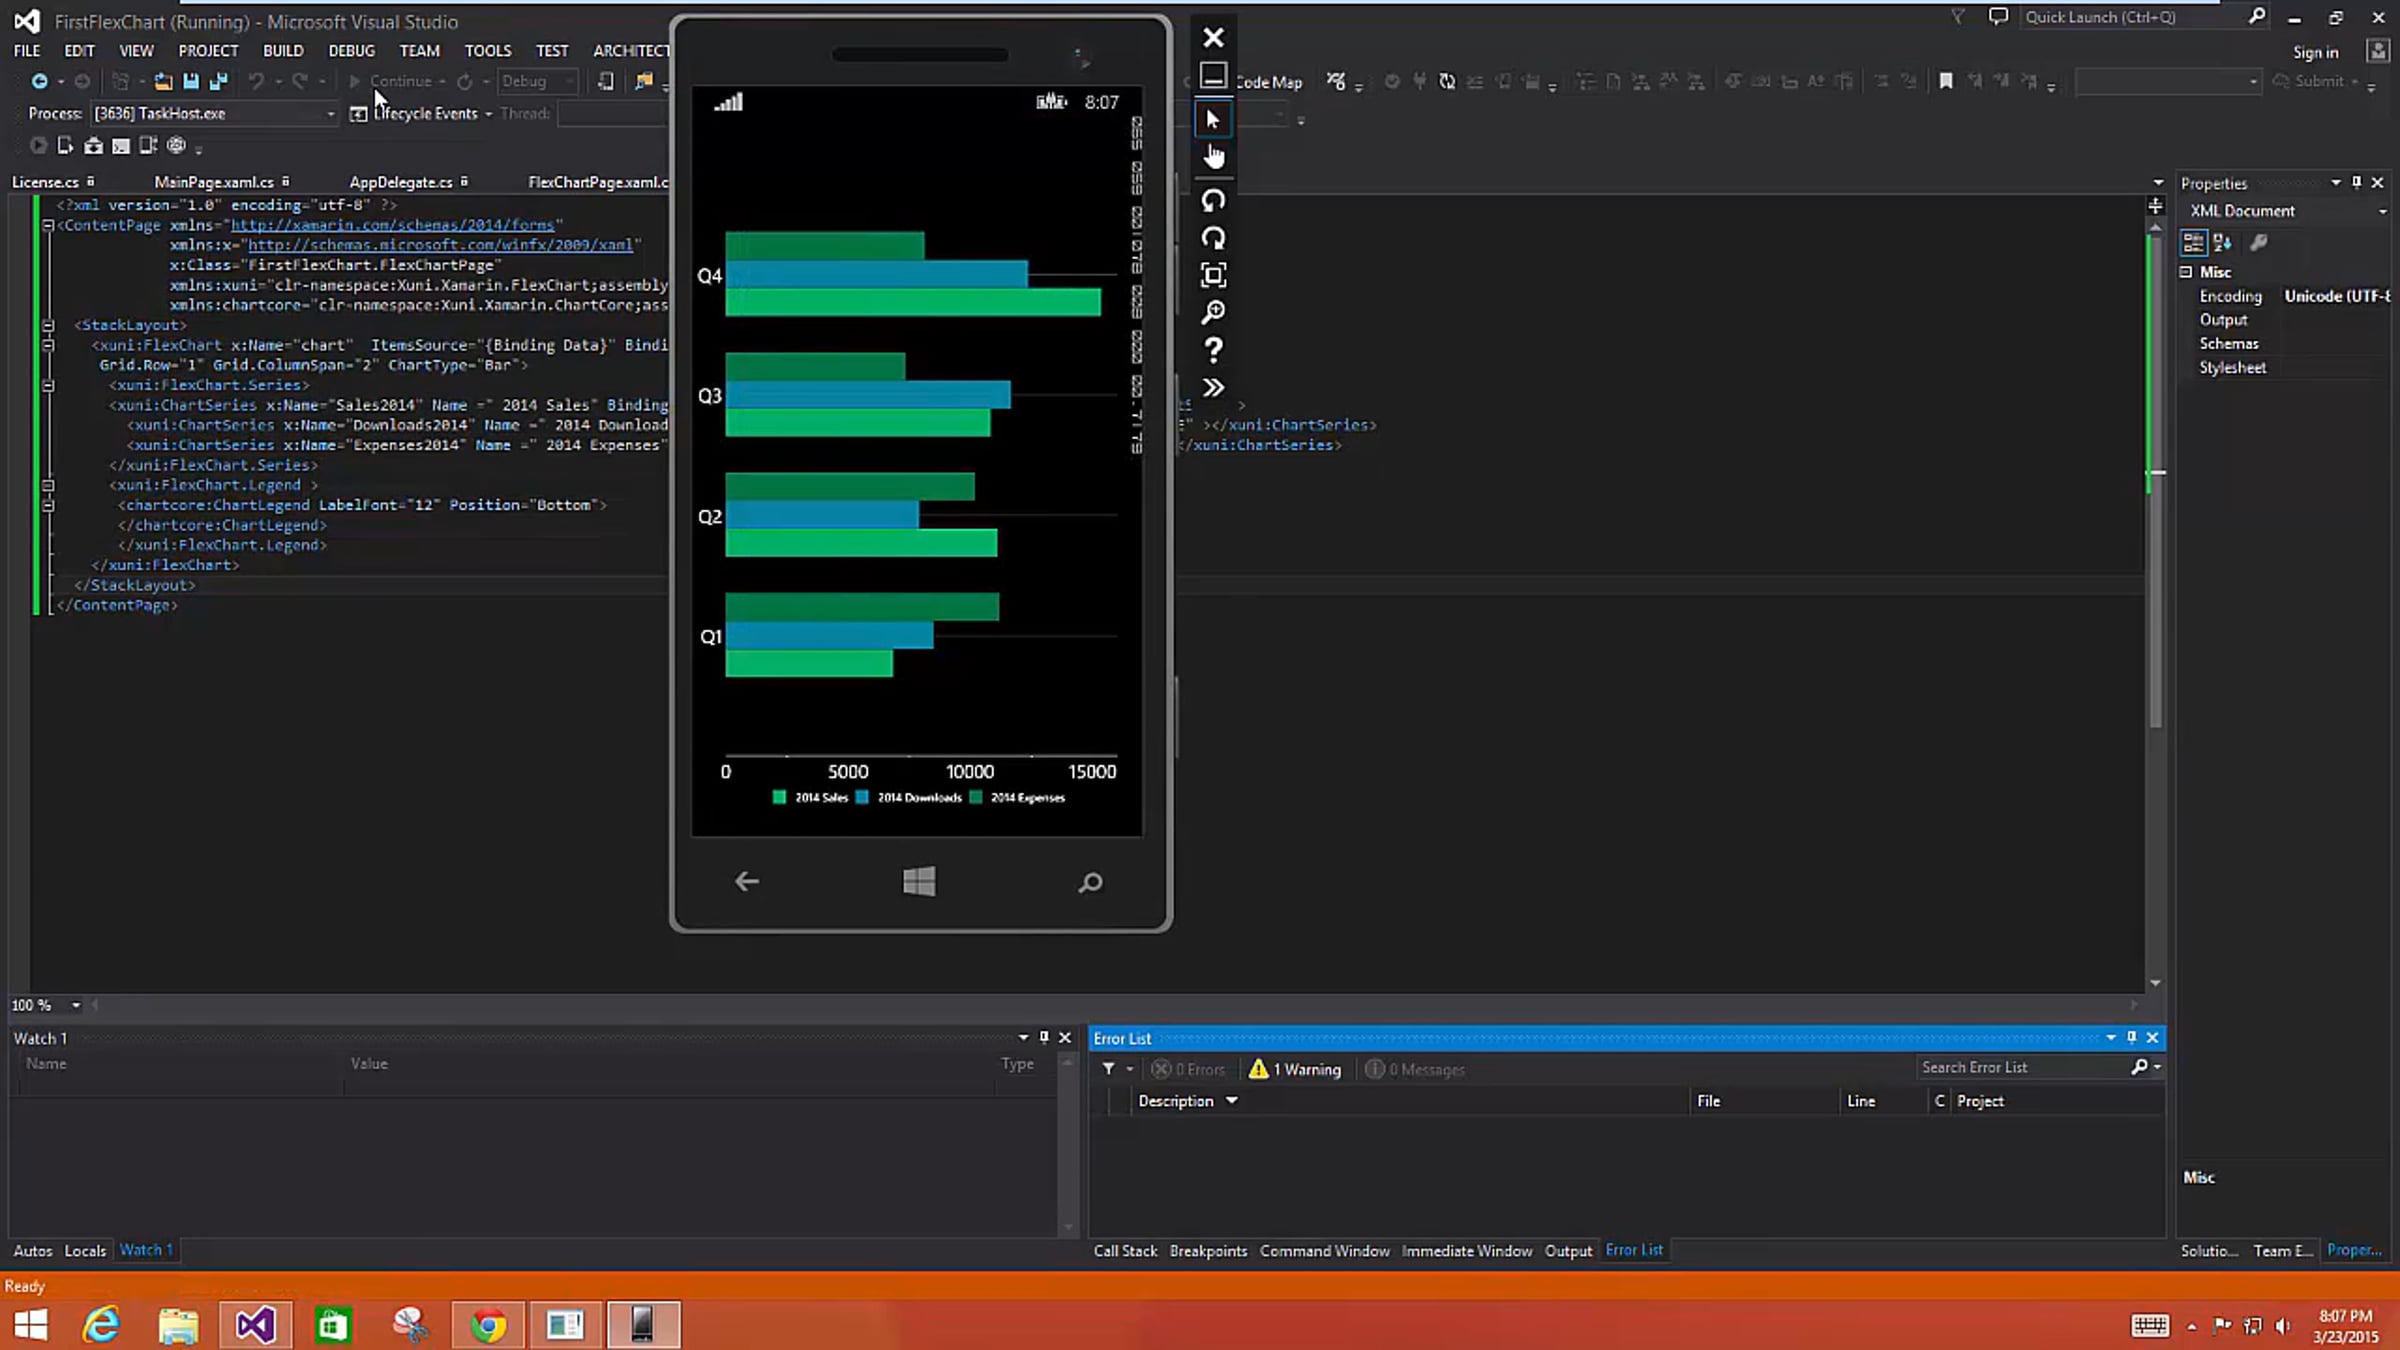This screenshot has height=1350, width=2400.
Task: Switch to the MainPage.xaml.cs tab
Action: 213,182
